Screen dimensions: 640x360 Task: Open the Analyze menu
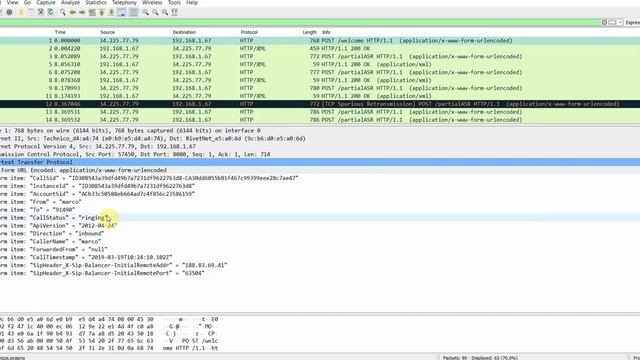point(70,2)
